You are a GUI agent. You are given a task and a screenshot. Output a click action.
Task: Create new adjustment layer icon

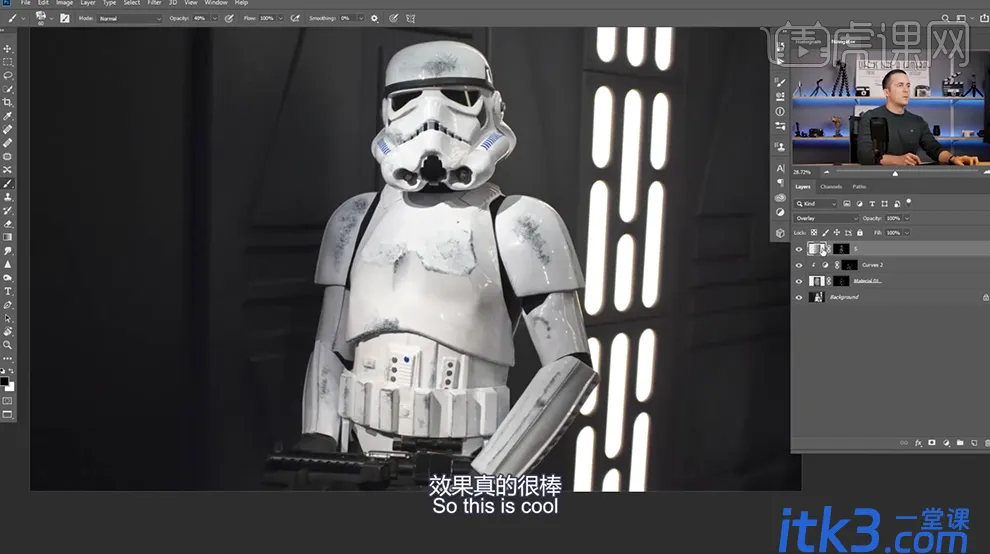(x=946, y=443)
